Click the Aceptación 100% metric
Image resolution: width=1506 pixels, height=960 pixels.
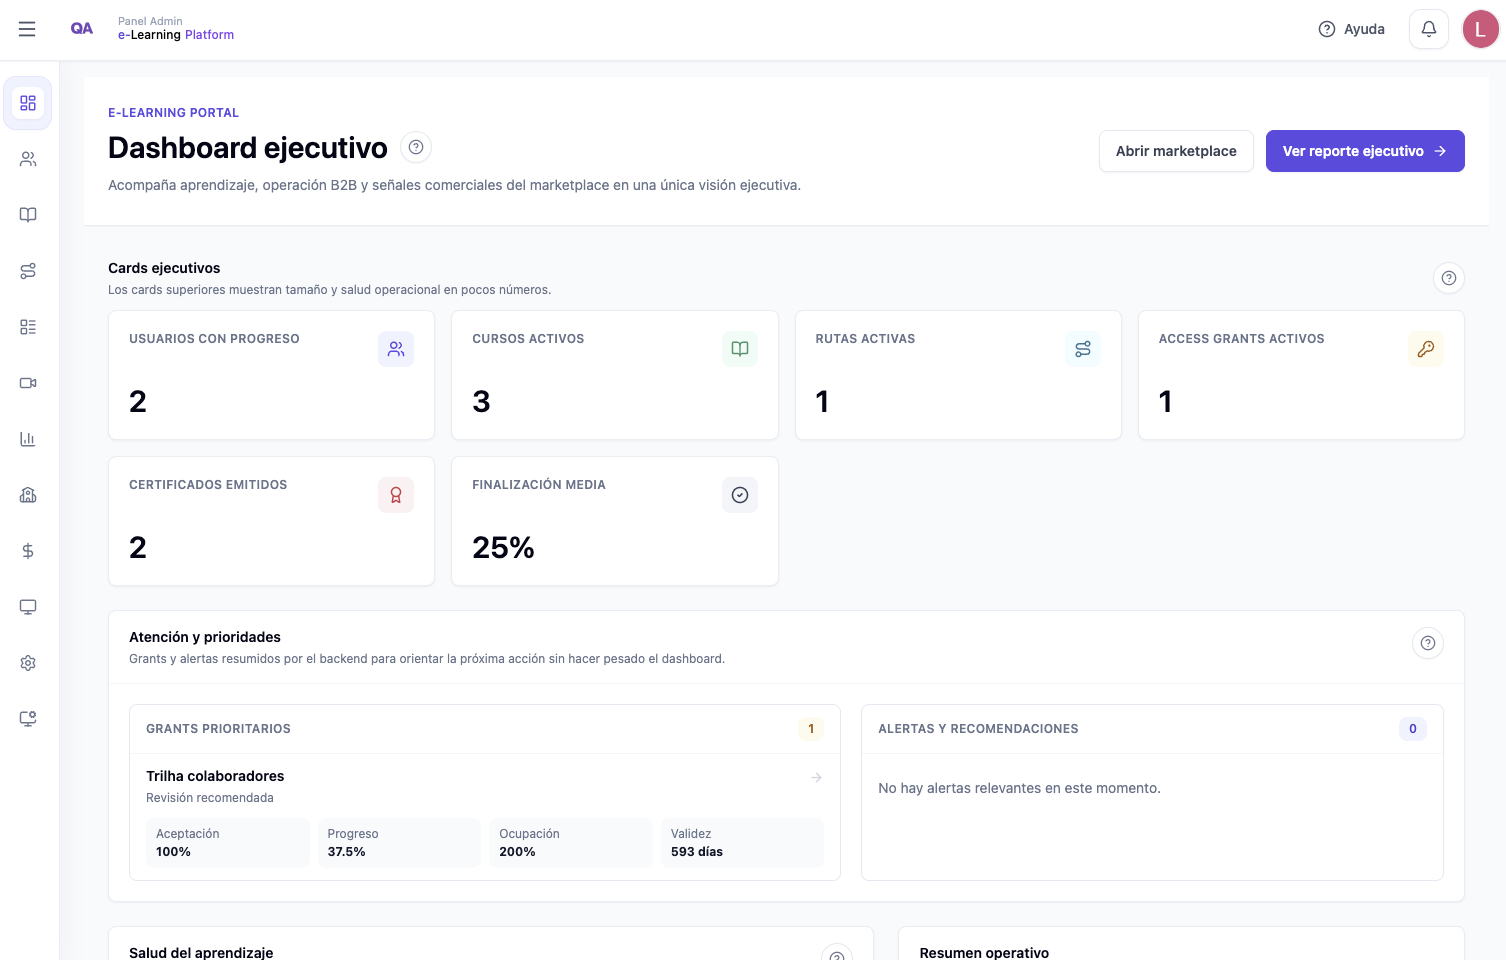point(228,843)
